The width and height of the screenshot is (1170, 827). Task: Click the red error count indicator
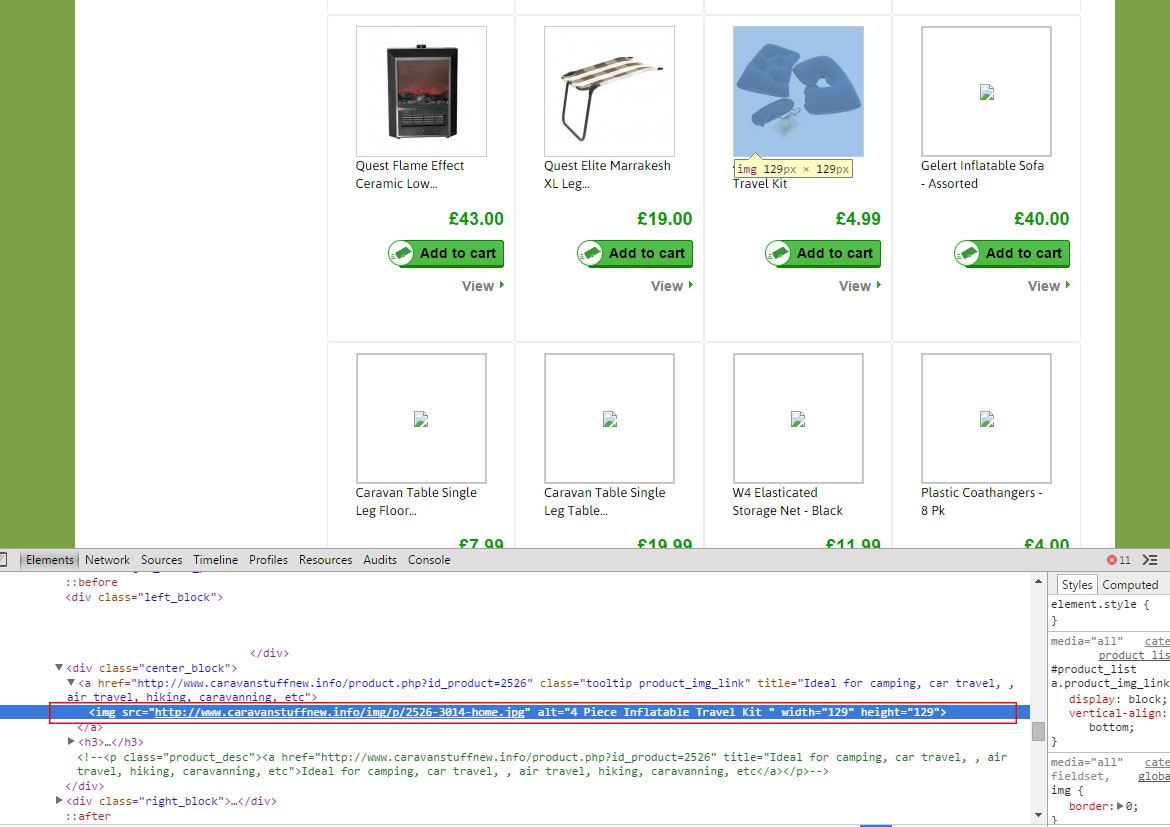click(1119, 560)
